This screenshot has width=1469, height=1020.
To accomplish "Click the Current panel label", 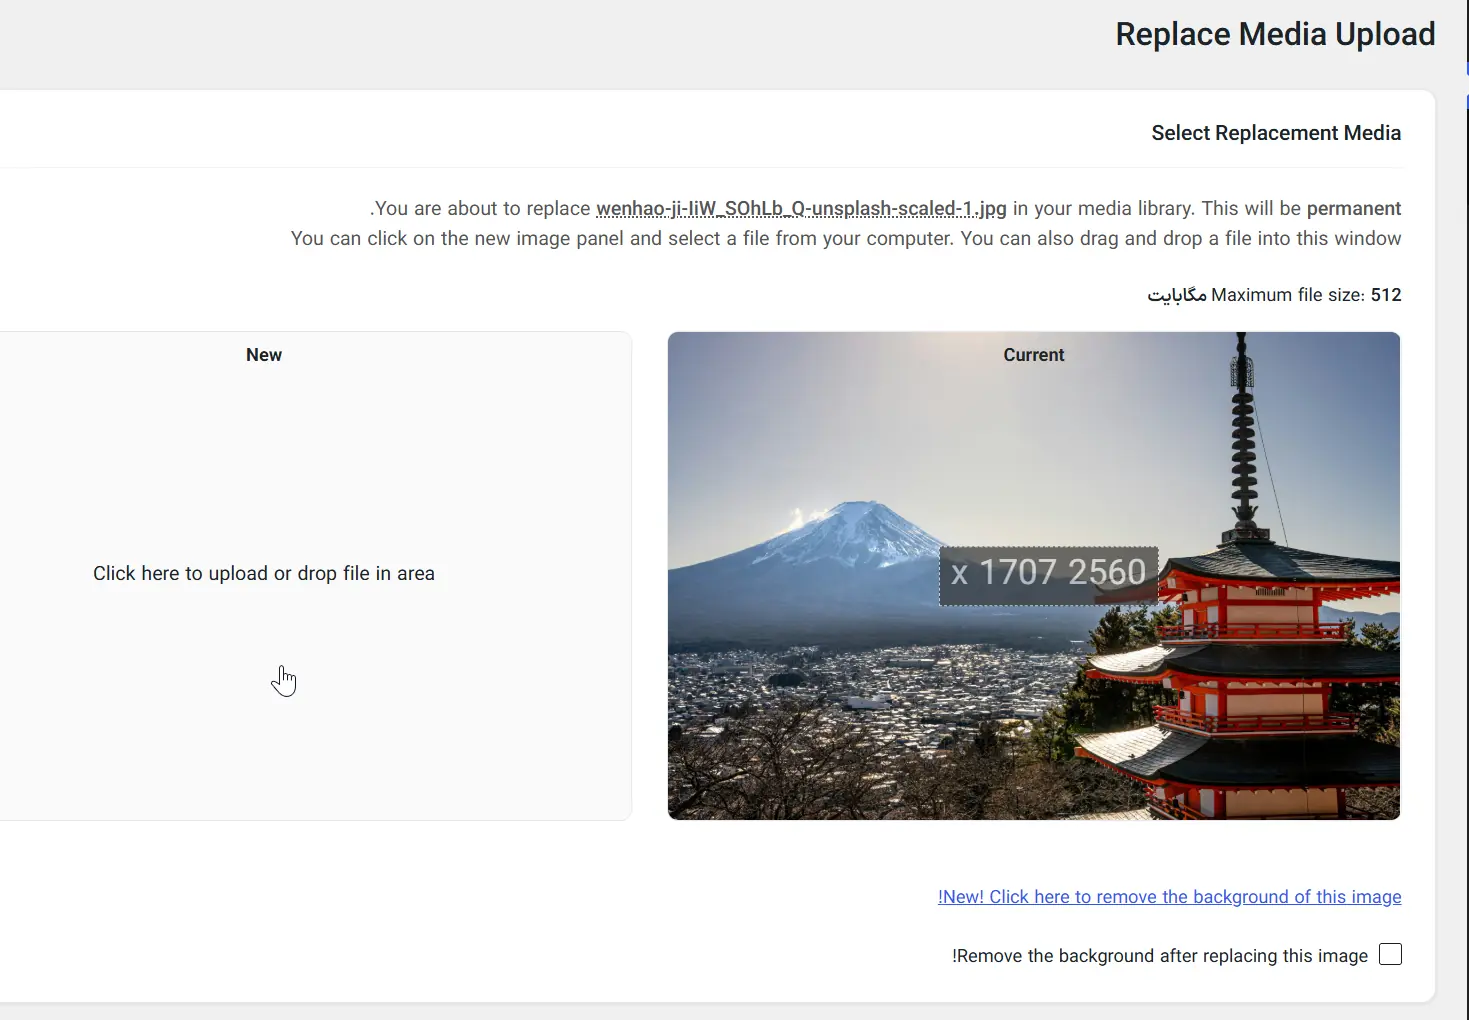I will pos(1034,355).
